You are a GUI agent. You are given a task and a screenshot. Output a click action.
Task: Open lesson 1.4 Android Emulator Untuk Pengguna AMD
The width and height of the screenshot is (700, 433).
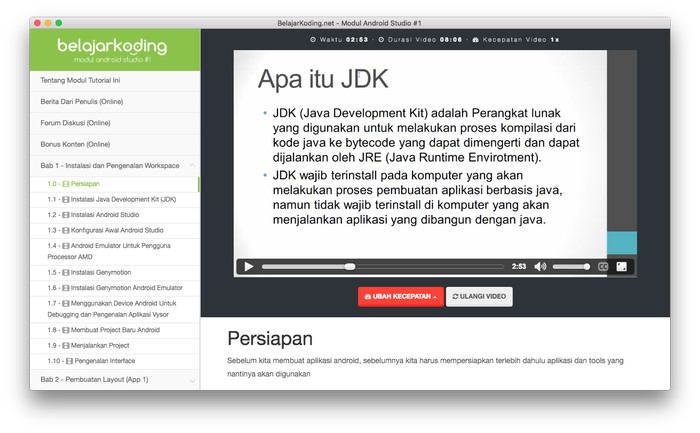click(x=115, y=251)
